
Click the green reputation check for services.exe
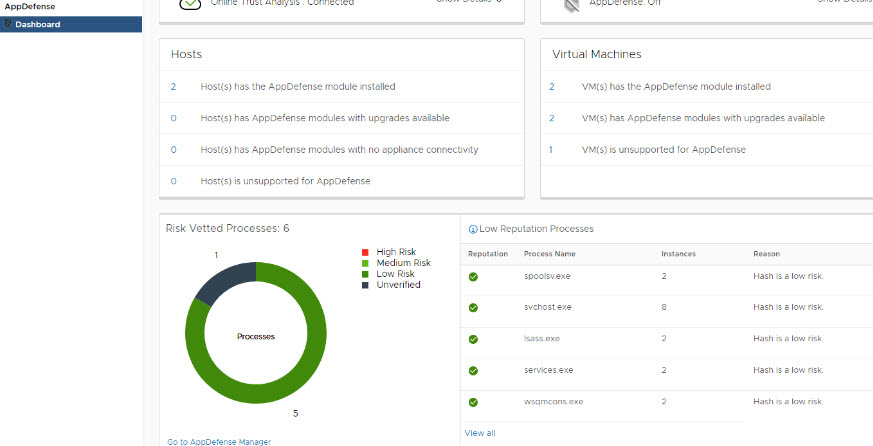coord(473,370)
